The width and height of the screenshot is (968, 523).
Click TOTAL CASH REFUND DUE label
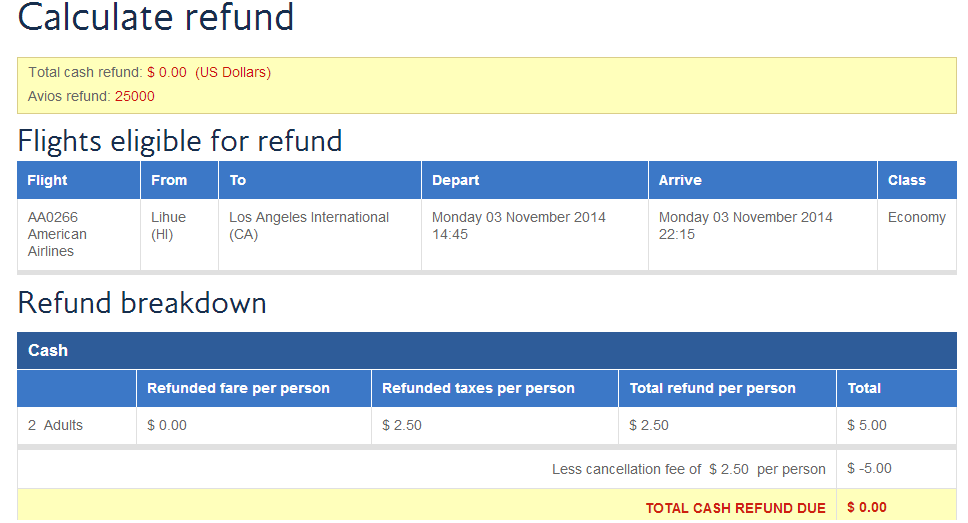[735, 508]
